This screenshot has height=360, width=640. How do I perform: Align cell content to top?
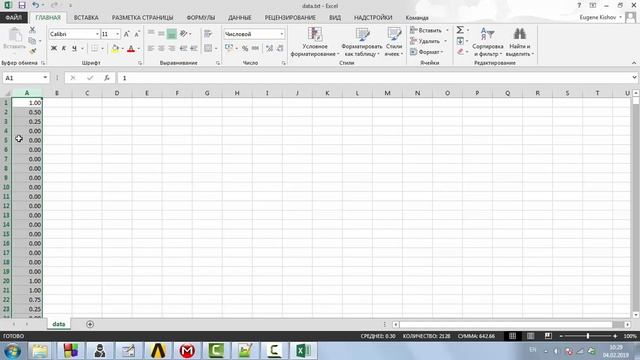coord(151,33)
